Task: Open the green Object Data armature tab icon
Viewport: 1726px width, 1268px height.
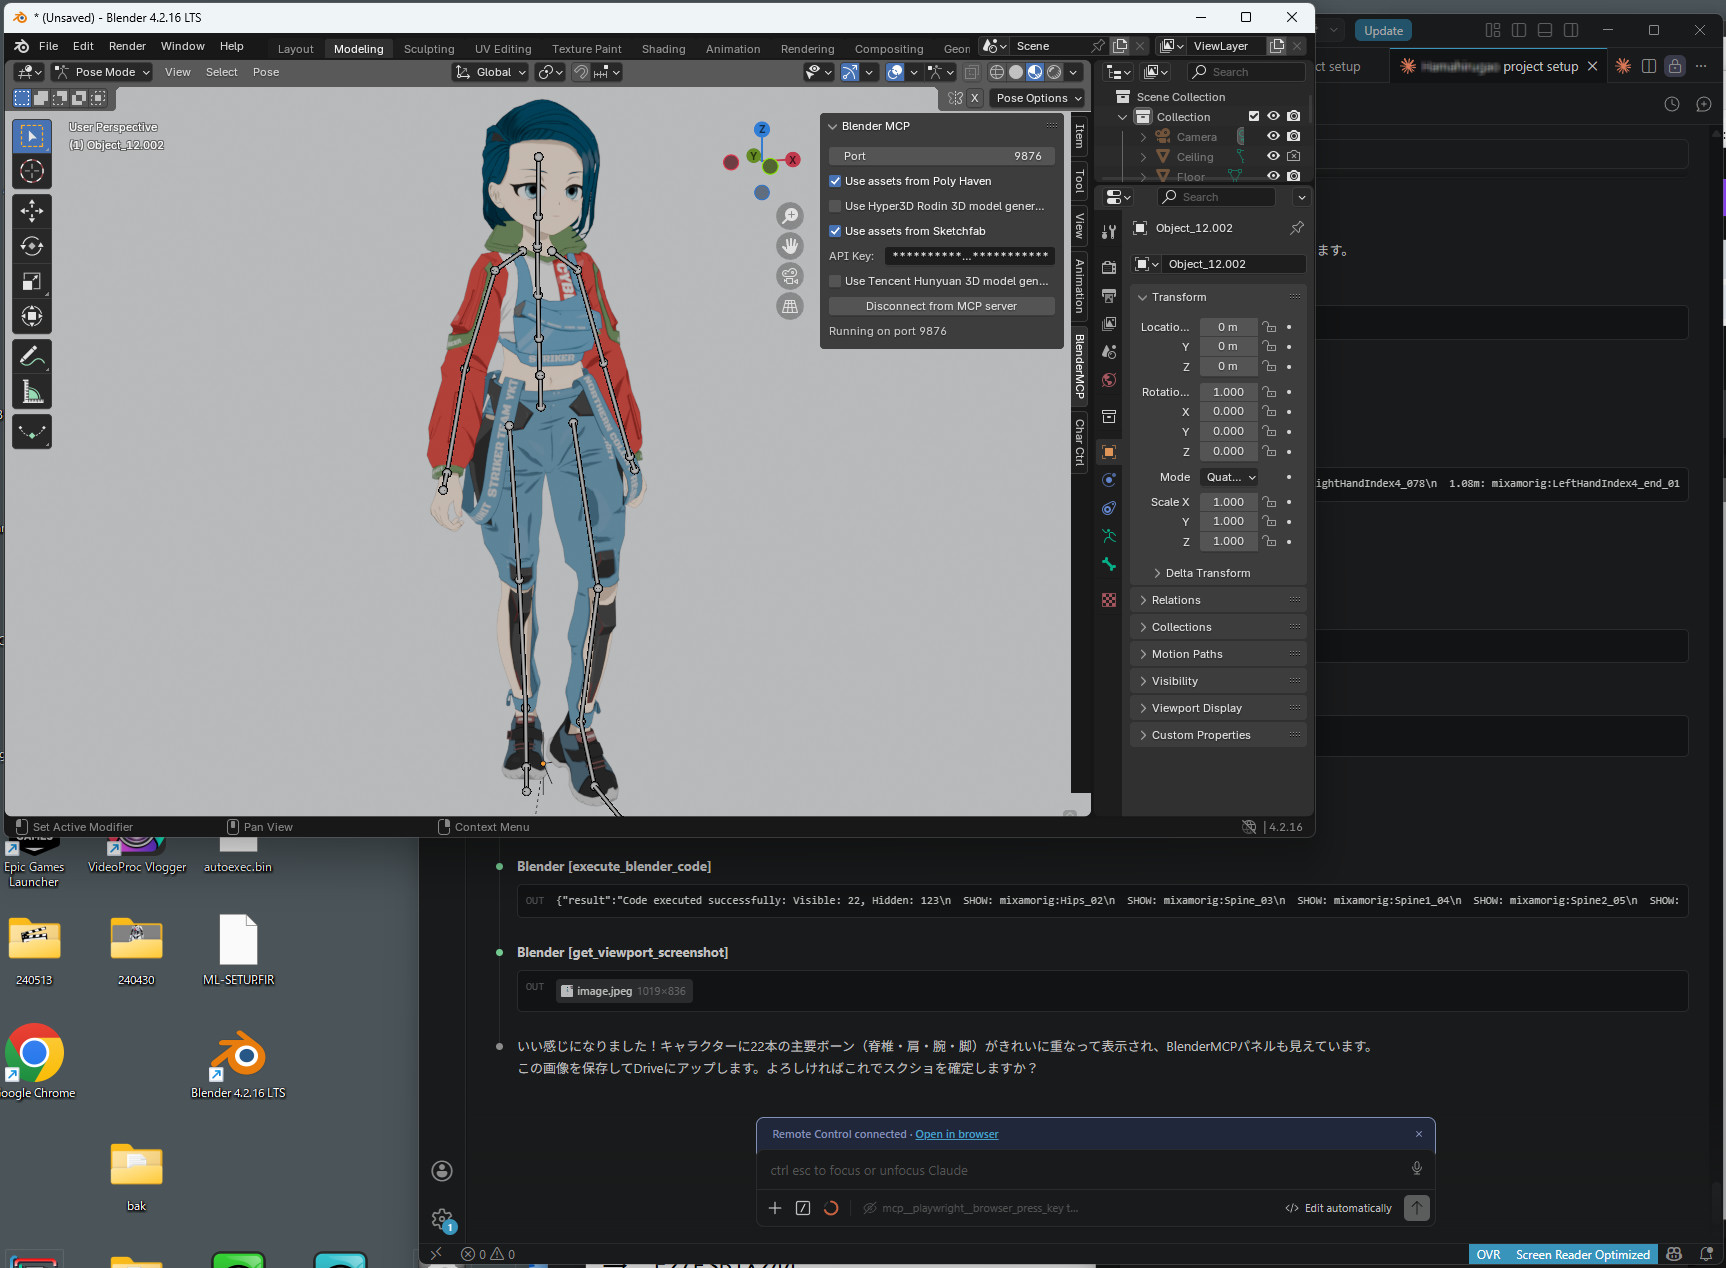Action: point(1109,536)
